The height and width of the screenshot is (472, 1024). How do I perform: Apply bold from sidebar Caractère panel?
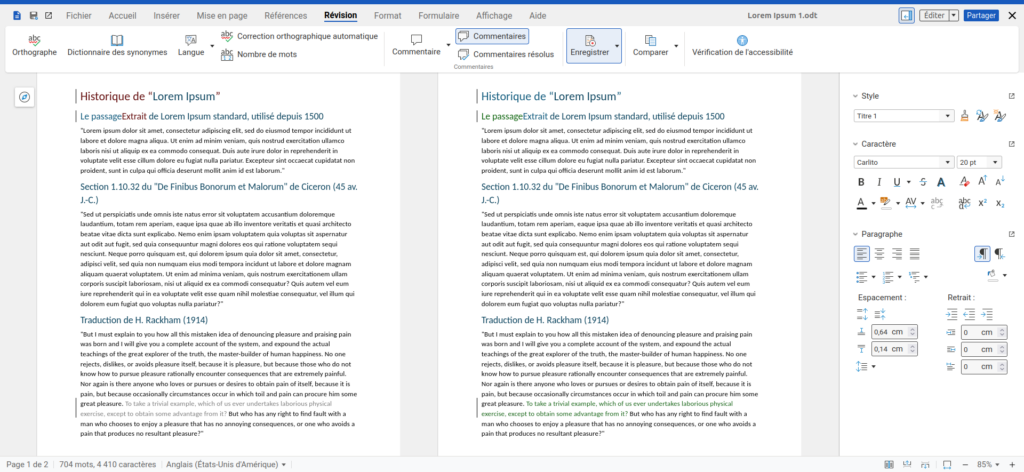tap(860, 182)
